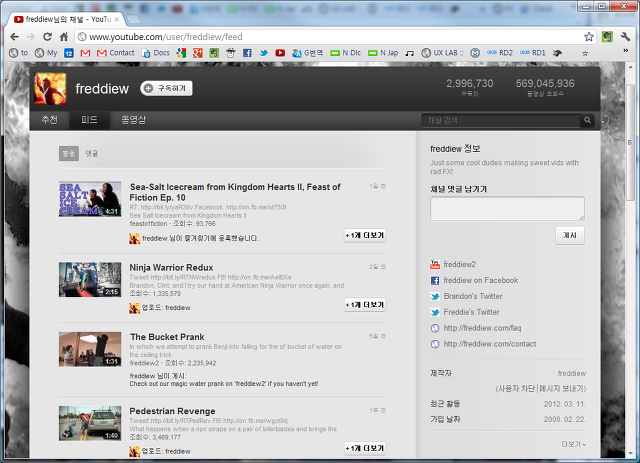Click the freddiew channel avatar

click(50, 89)
